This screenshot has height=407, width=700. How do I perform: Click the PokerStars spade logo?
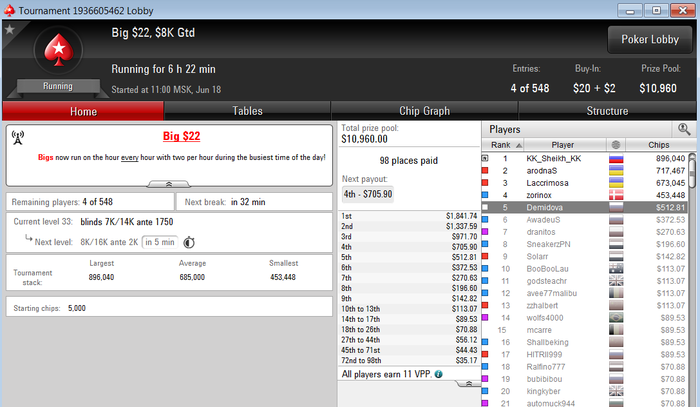tap(58, 50)
